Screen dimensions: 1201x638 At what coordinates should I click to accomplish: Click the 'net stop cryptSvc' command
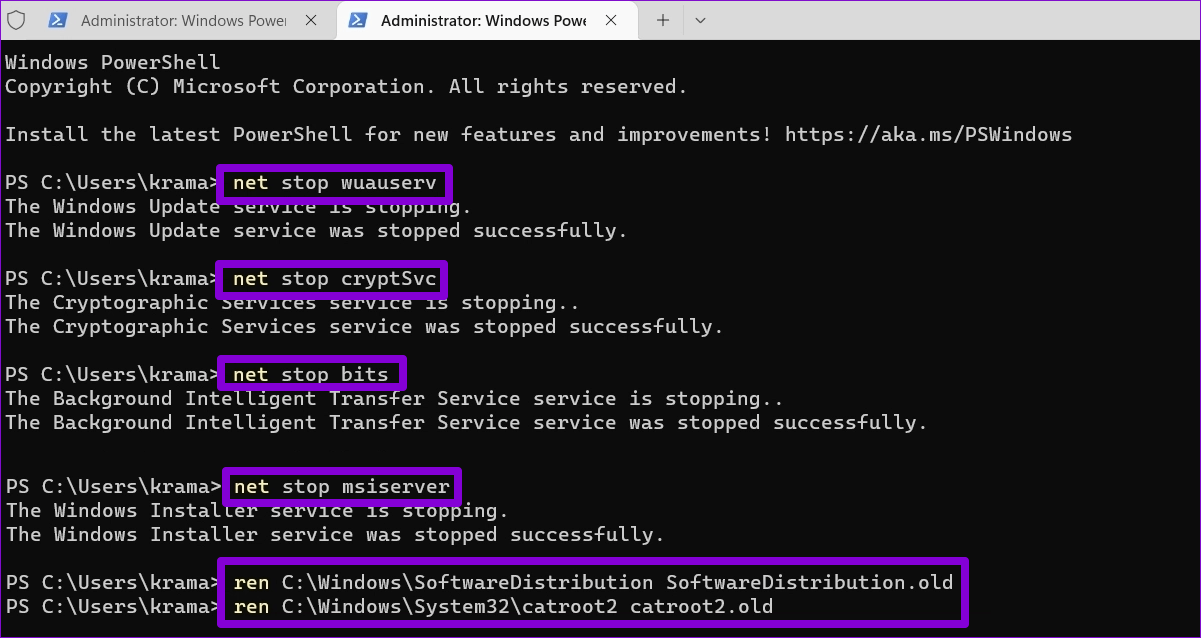(335, 279)
